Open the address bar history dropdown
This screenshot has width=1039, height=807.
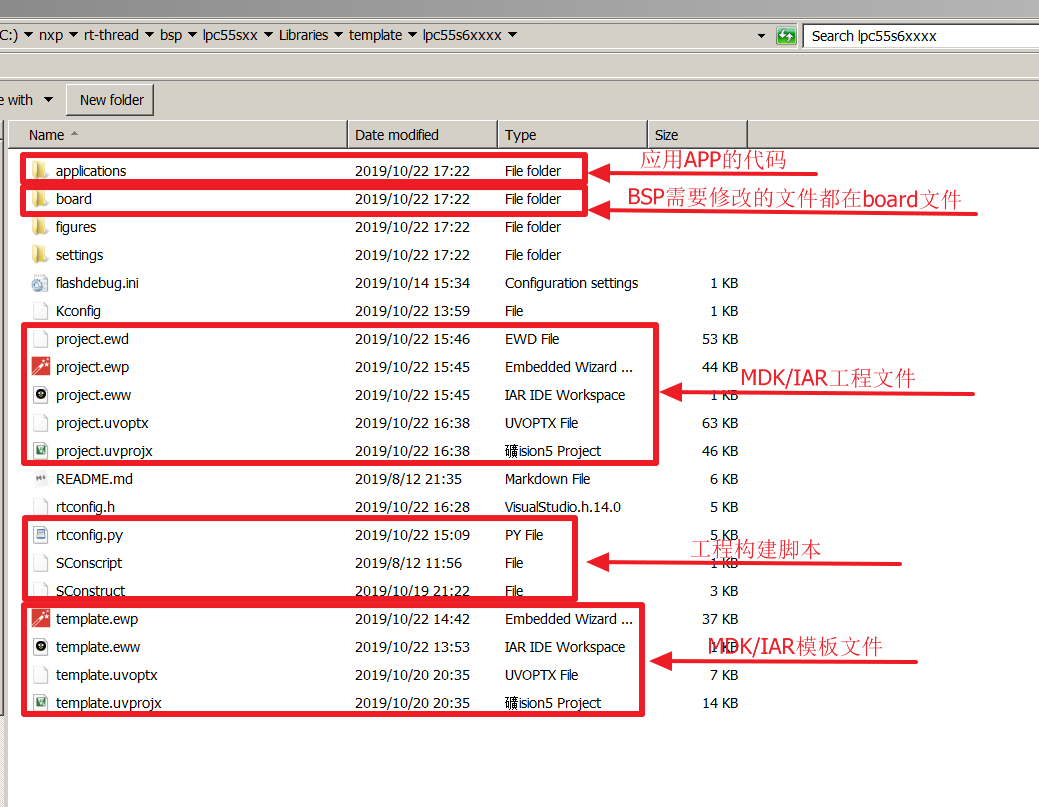(763, 36)
